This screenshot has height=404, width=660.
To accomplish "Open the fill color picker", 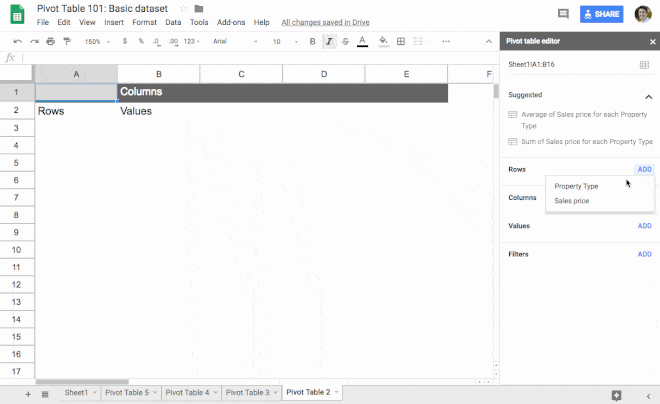I will tap(383, 41).
